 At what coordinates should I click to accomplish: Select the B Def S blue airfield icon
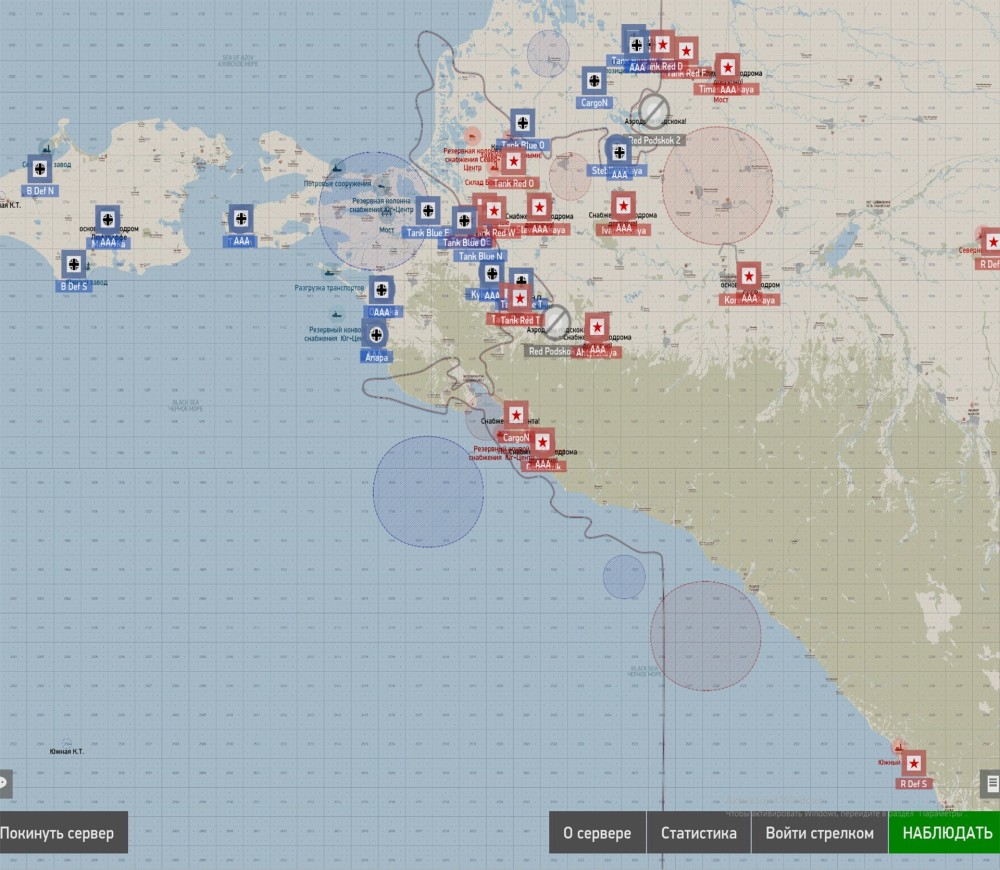click(74, 265)
